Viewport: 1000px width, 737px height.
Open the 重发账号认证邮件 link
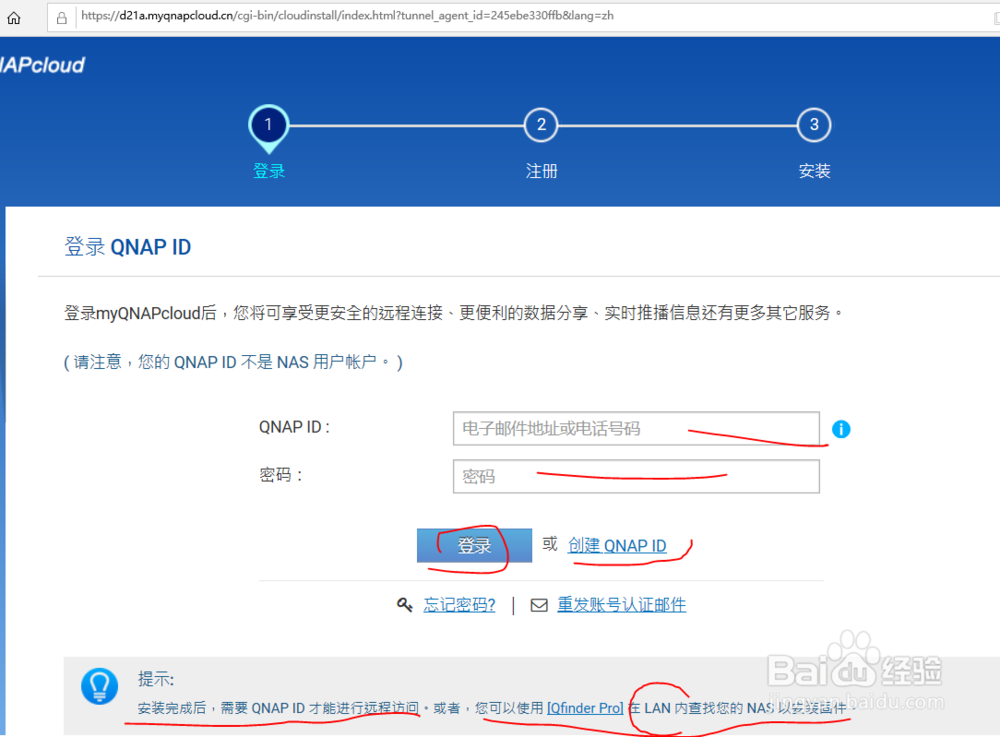pyautogui.click(x=621, y=604)
